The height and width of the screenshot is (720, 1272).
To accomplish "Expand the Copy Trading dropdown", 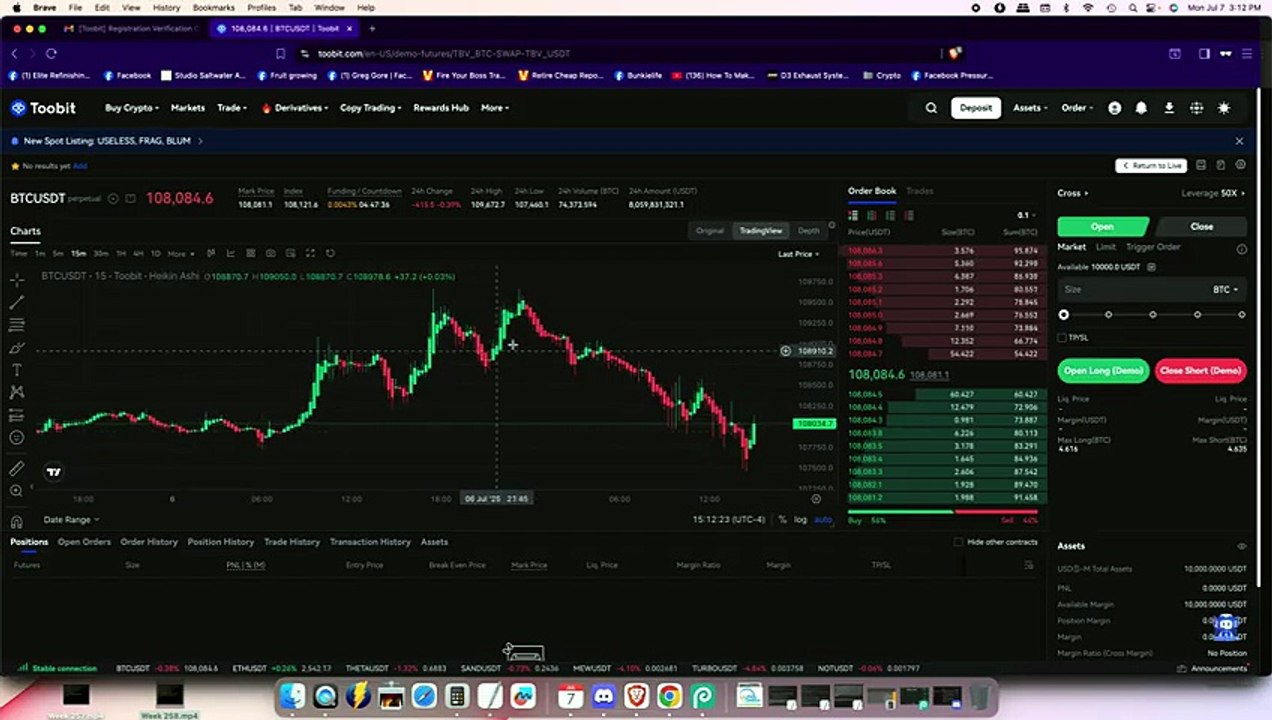I will coord(370,108).
